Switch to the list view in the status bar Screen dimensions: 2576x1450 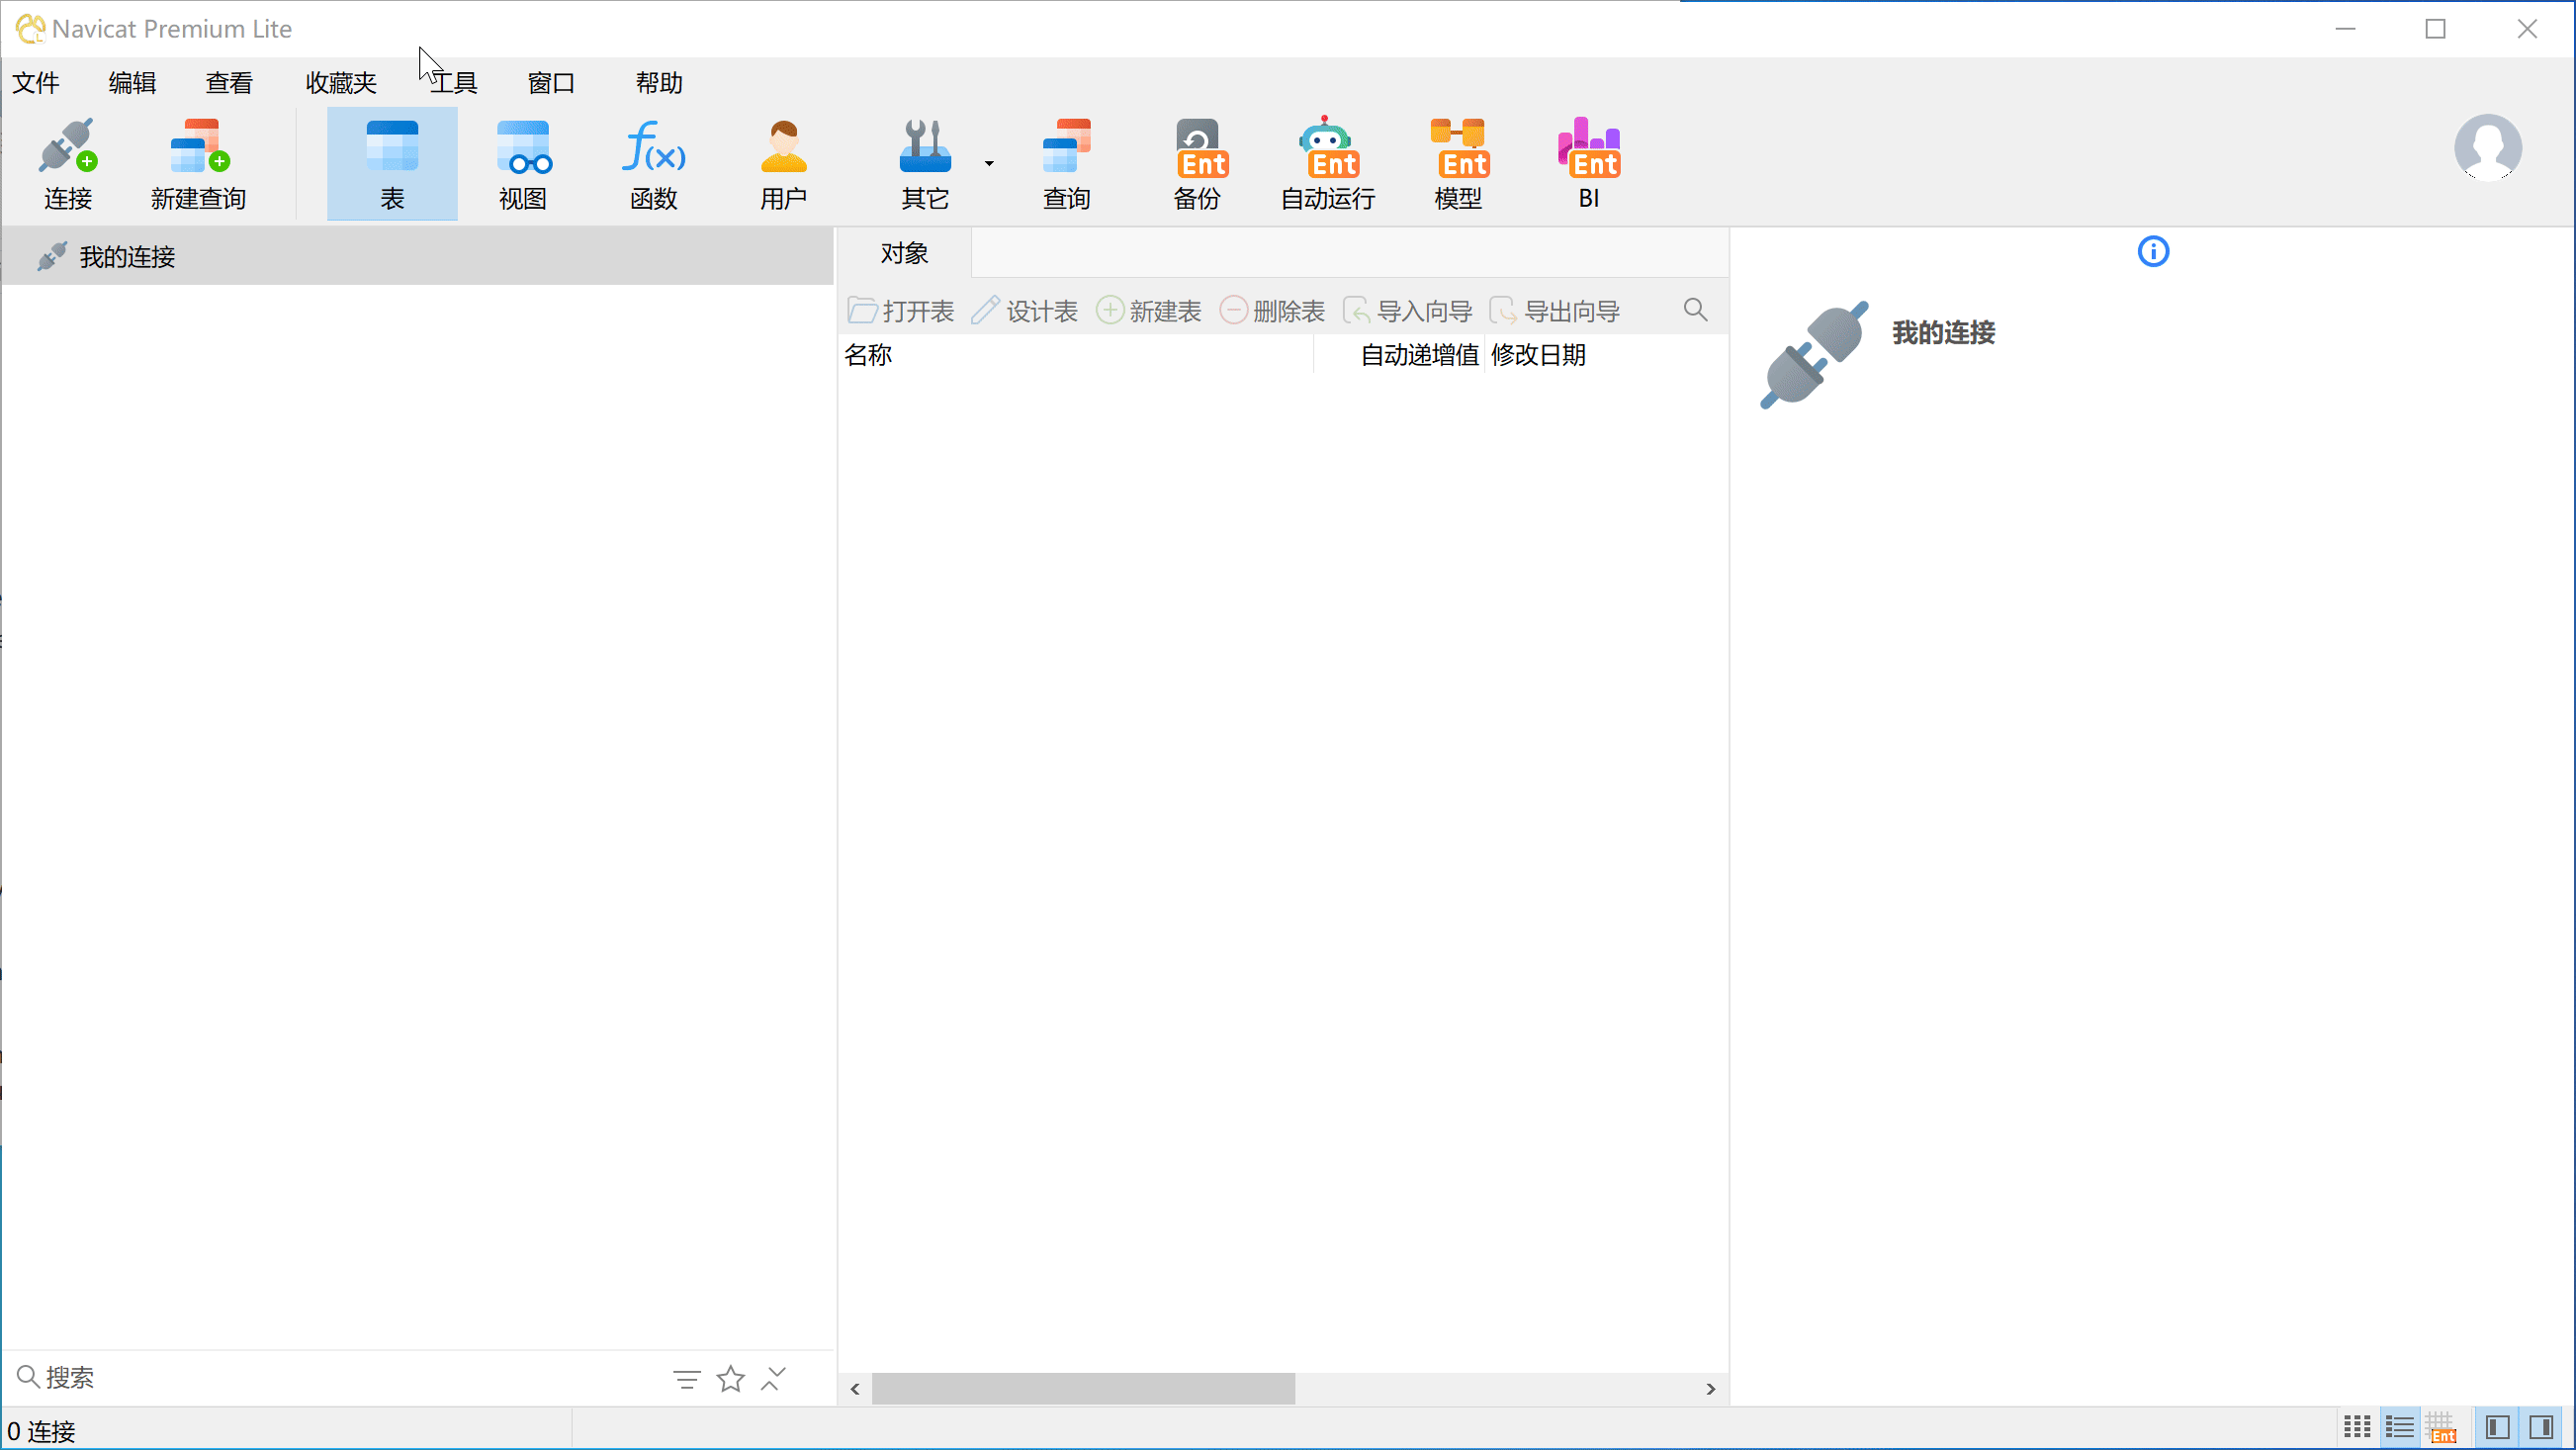tap(2399, 1427)
